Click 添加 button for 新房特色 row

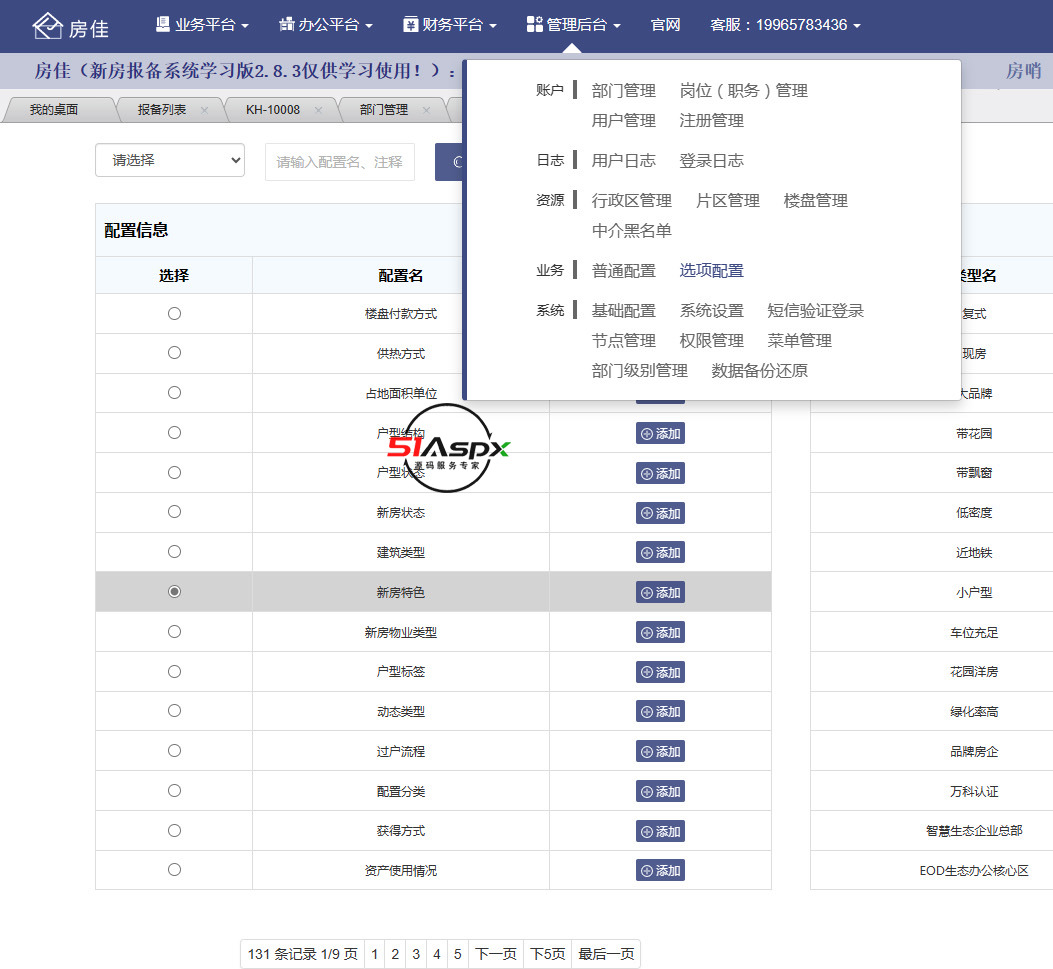tap(660, 592)
